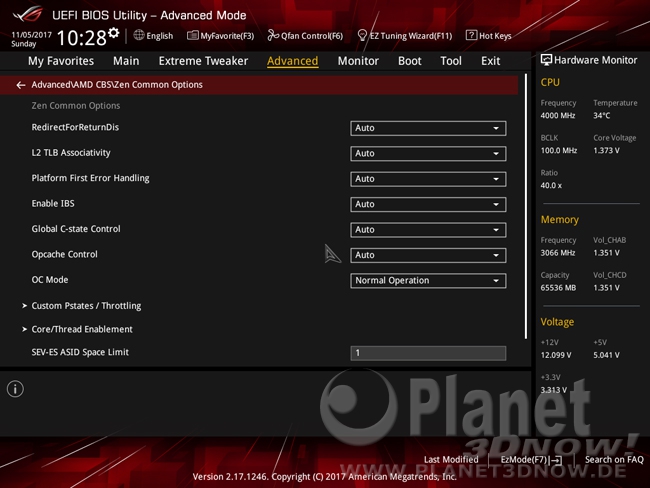Open Opcache Control dropdown
The image size is (650, 488).
[428, 255]
